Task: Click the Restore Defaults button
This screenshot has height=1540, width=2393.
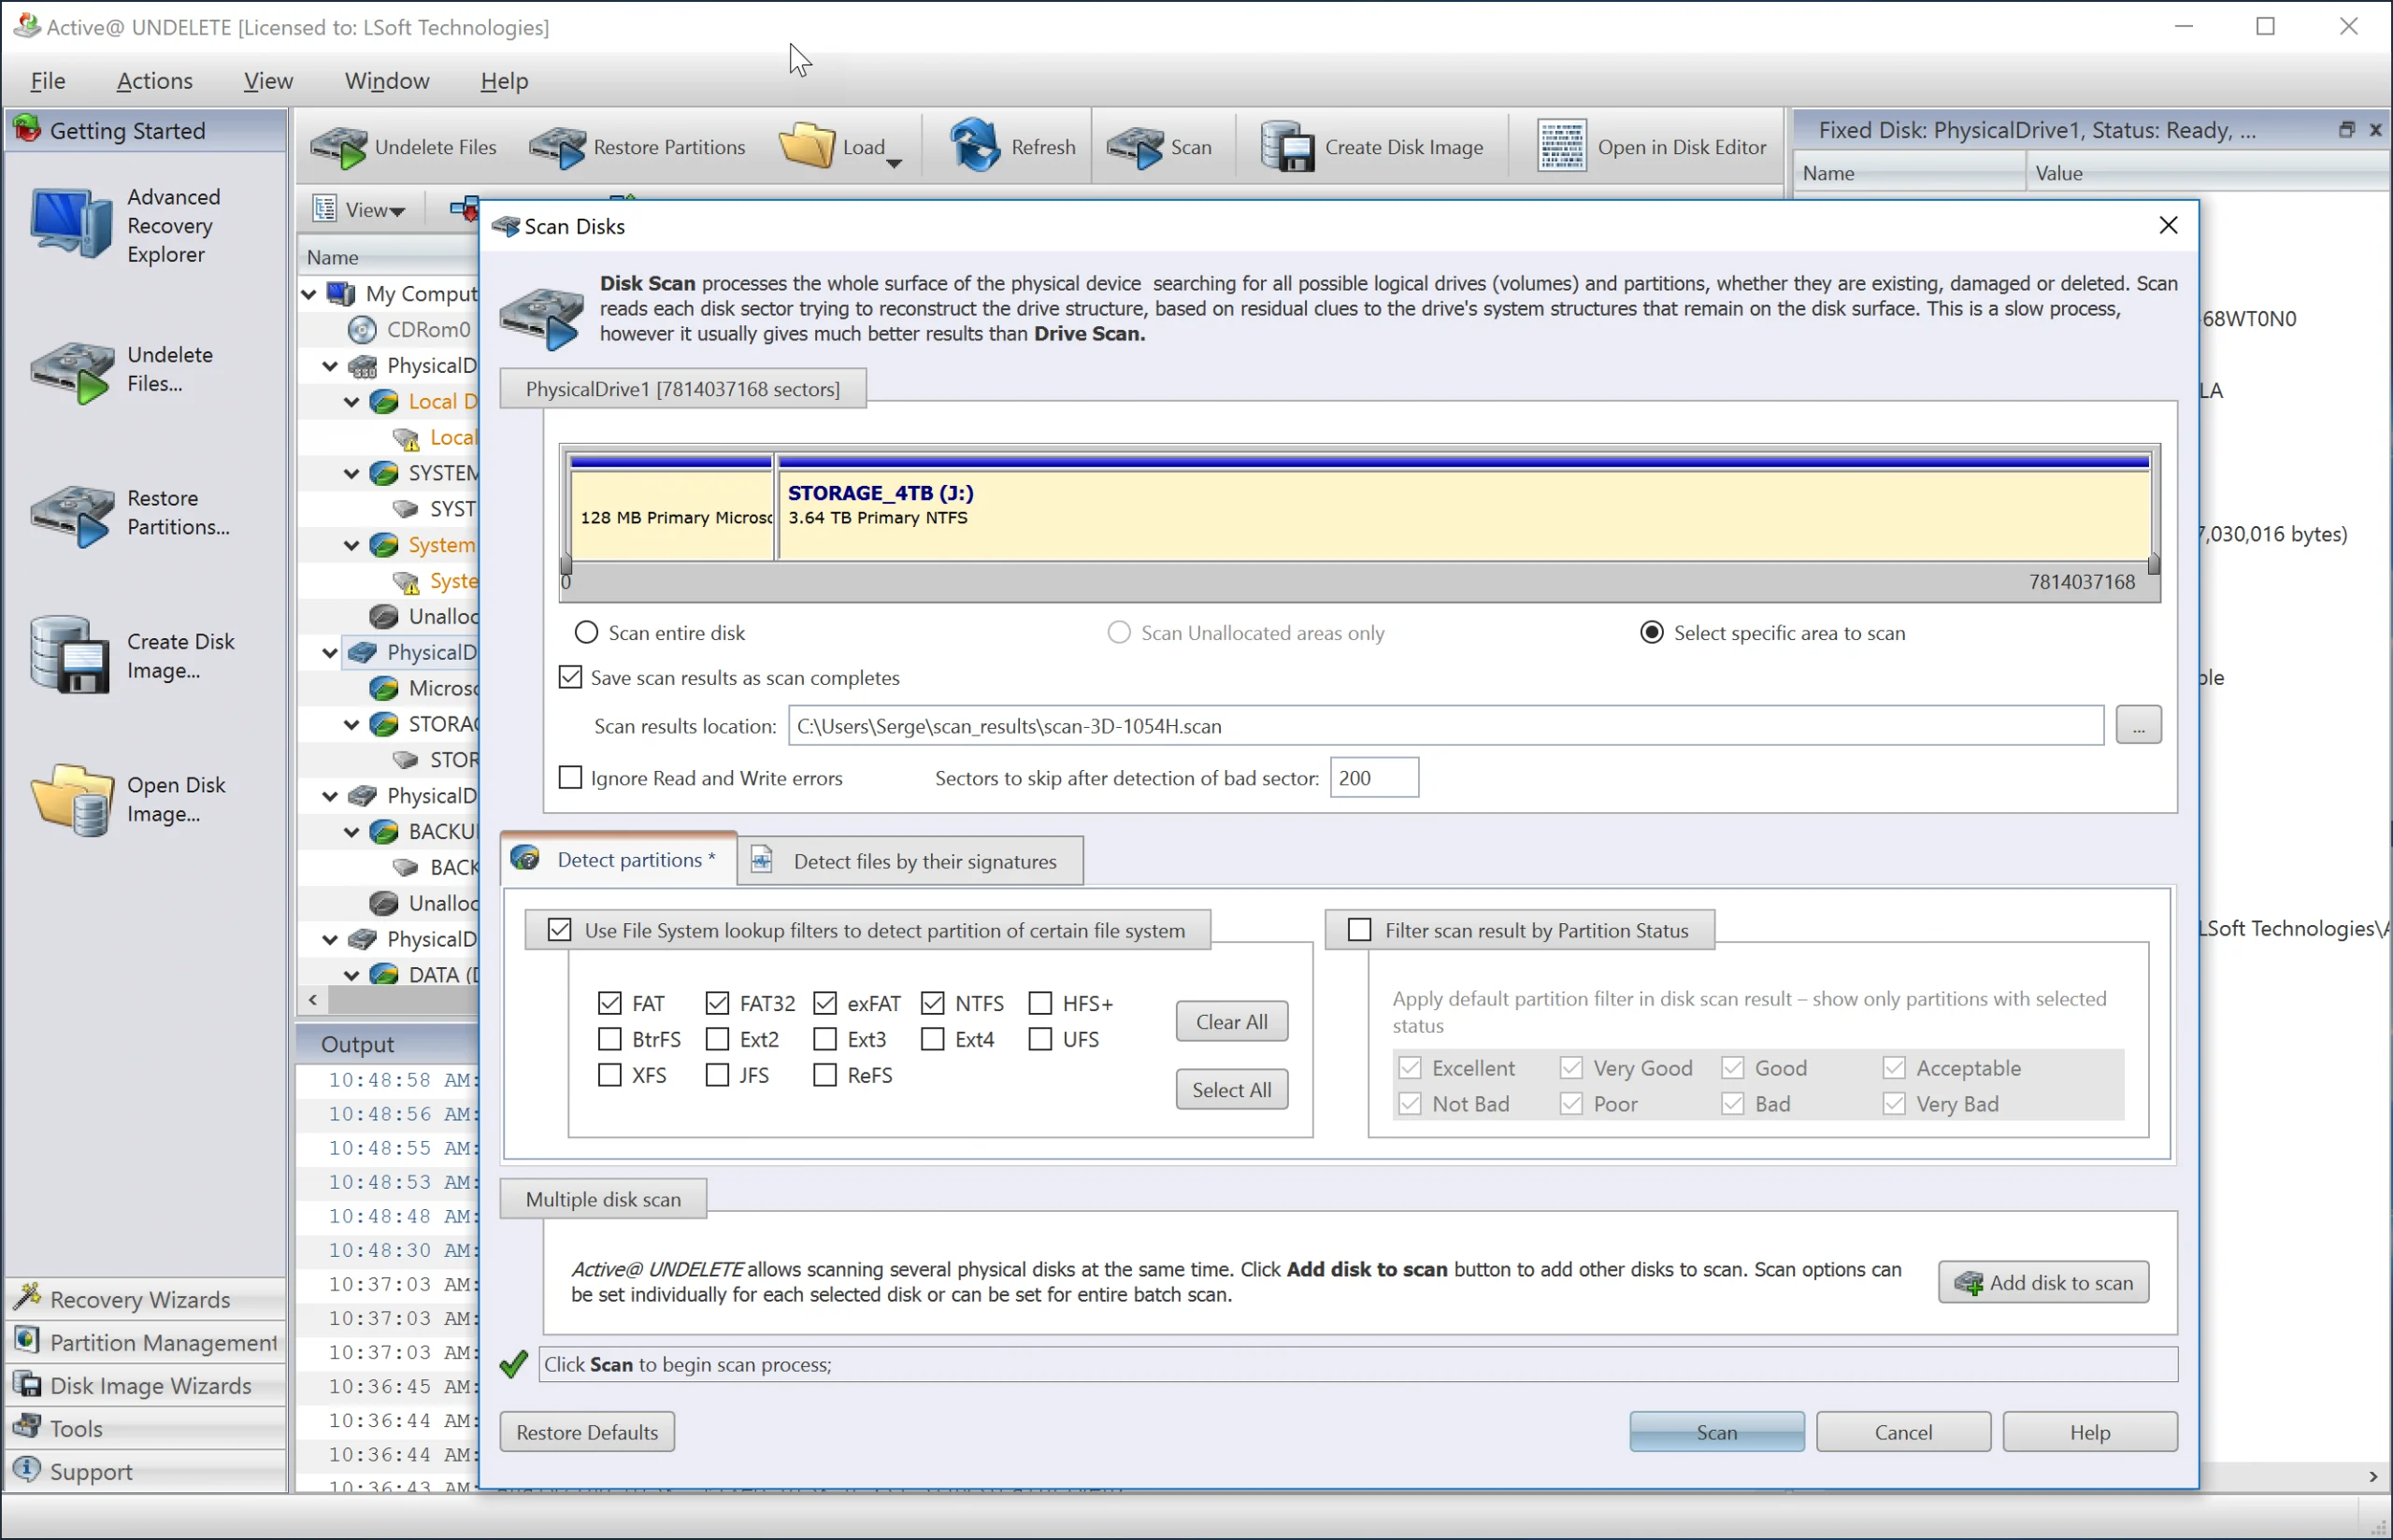Action: [x=588, y=1430]
